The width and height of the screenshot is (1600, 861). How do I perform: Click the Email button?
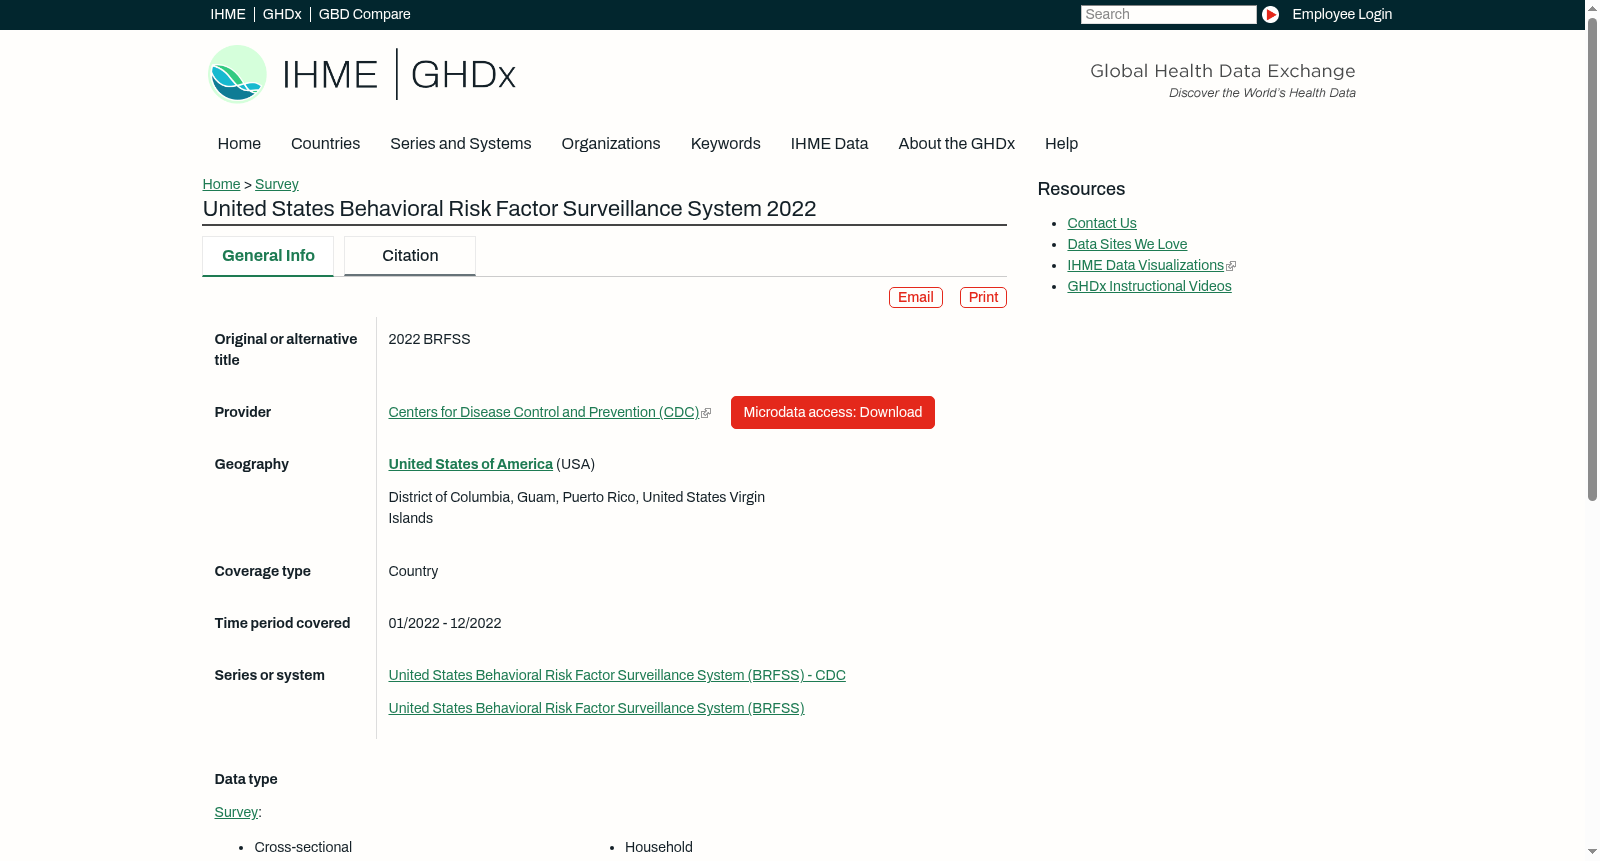pos(916,297)
